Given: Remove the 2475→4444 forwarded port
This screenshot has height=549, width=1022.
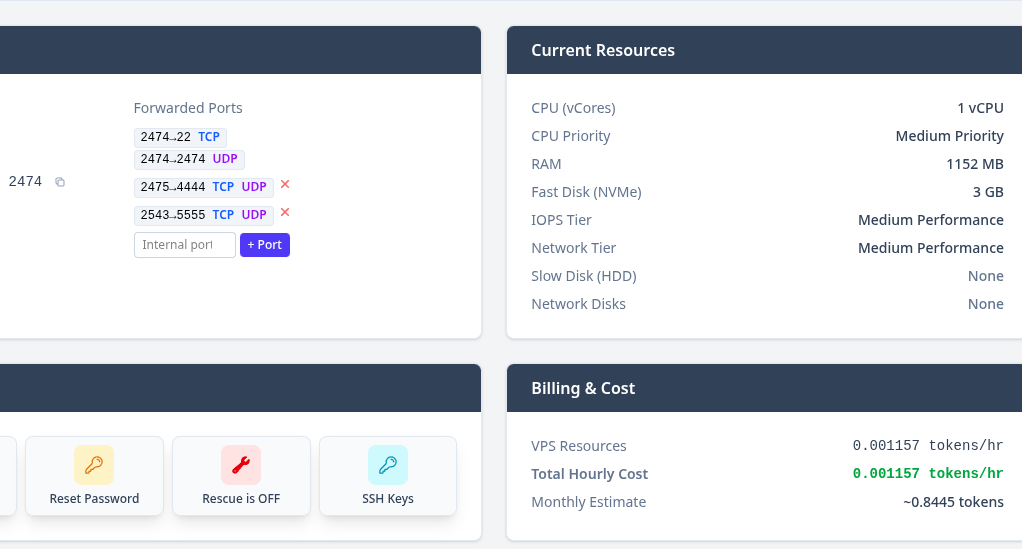Looking at the screenshot, I should coord(285,185).
